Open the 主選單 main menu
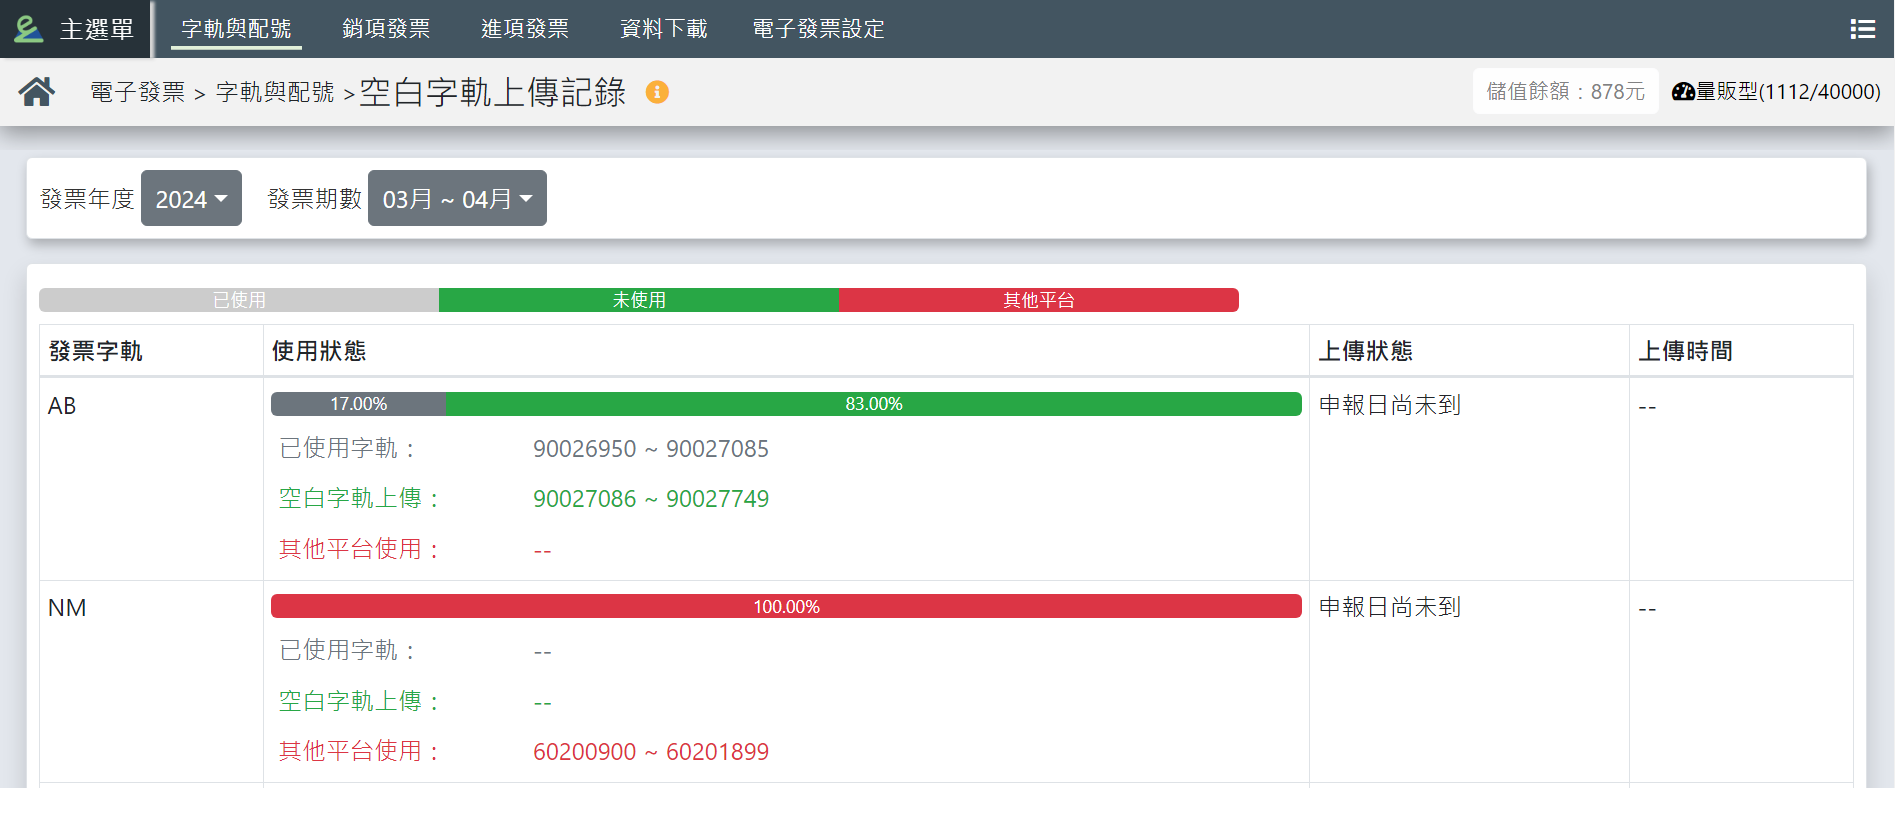Screen dimensions: 1895x822 (96, 29)
